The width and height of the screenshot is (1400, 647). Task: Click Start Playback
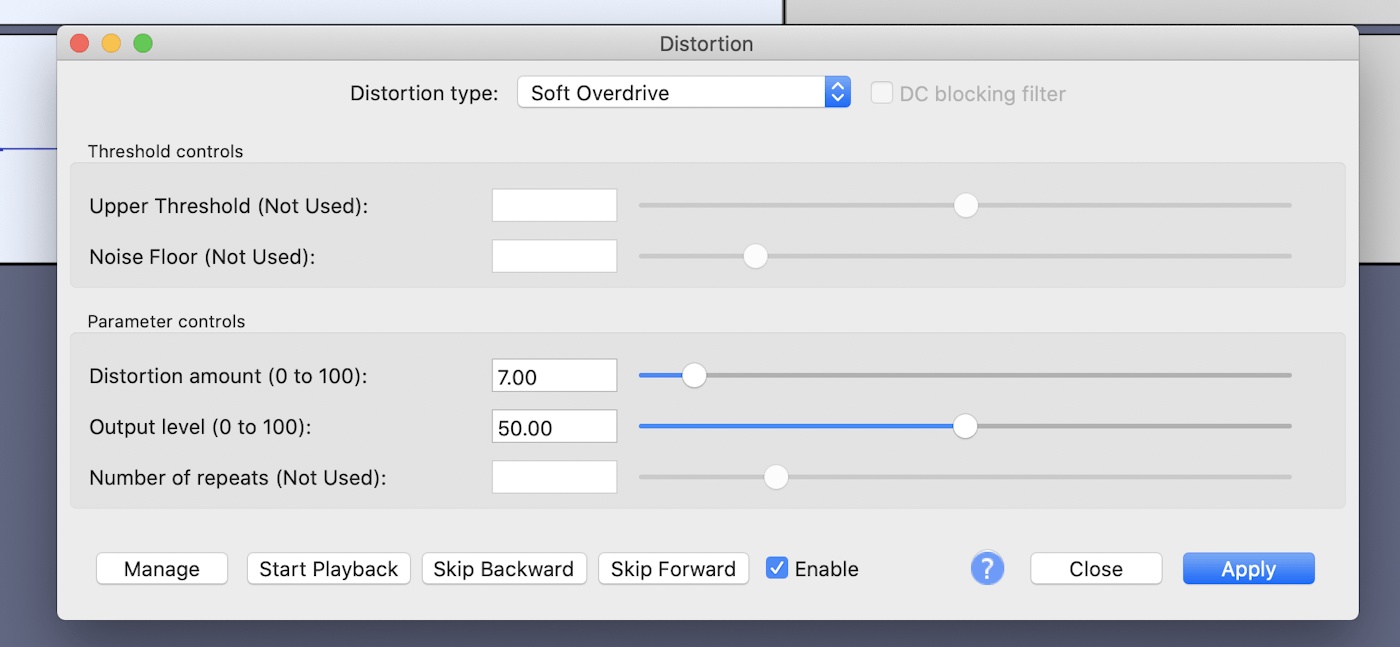pos(329,569)
